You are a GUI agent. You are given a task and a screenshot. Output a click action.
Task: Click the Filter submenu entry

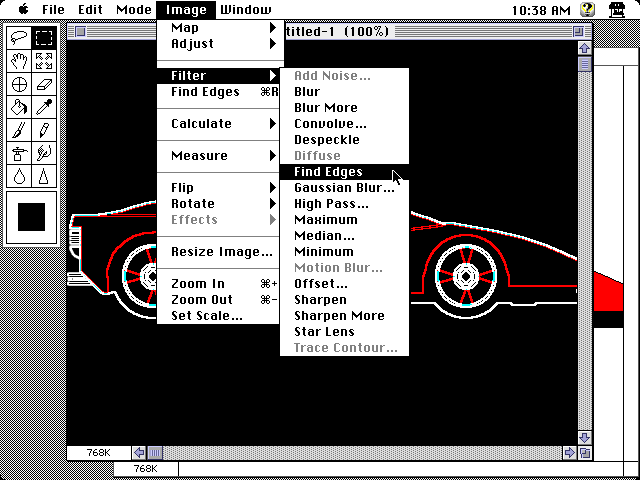coord(220,76)
